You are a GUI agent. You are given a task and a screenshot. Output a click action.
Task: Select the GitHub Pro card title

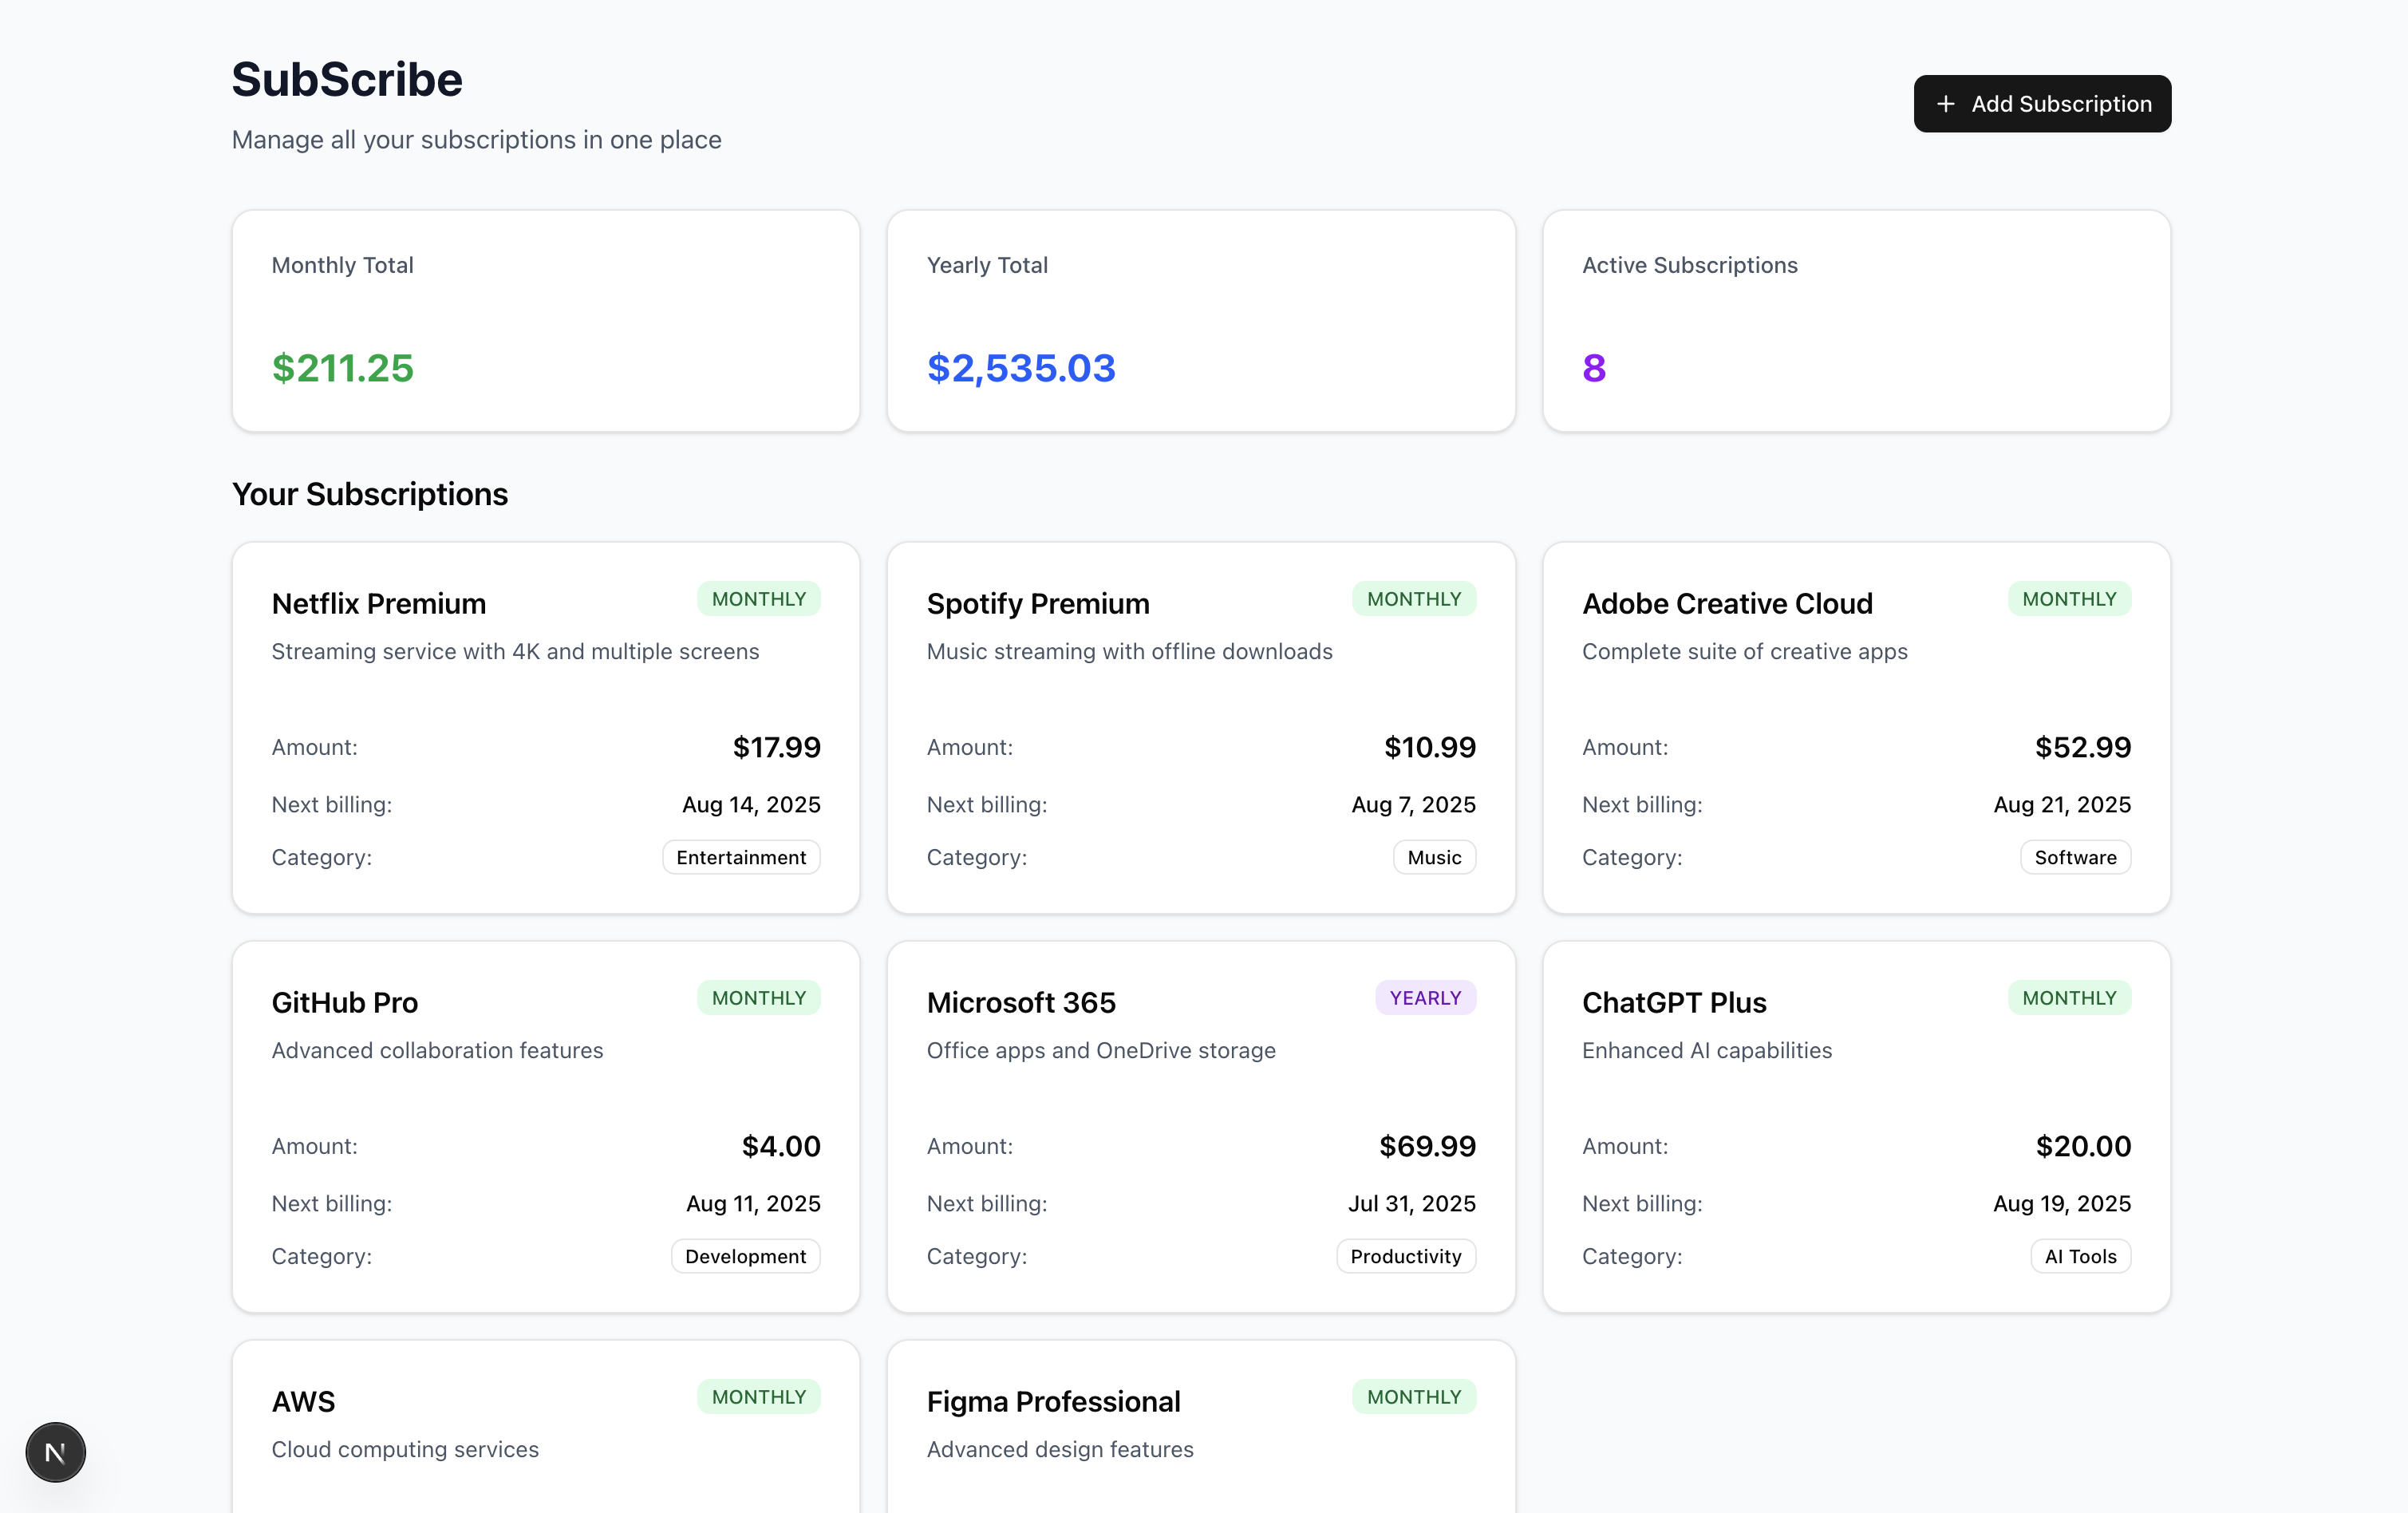tap(345, 1003)
